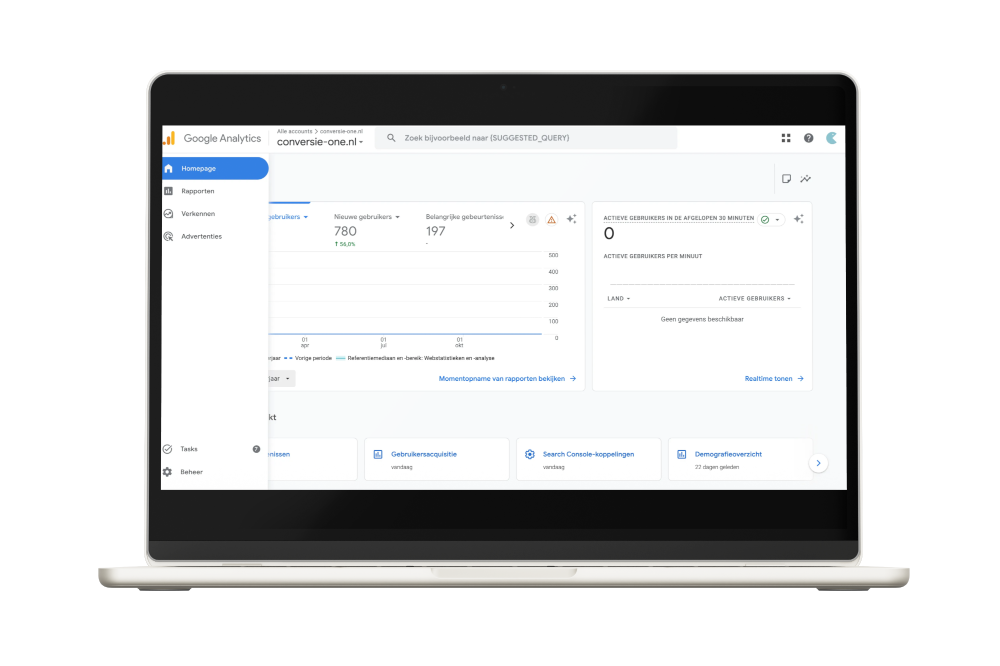The height and width of the screenshot is (666, 1000).
Task: Click the sparkle insights icon on chart card
Action: 571,219
